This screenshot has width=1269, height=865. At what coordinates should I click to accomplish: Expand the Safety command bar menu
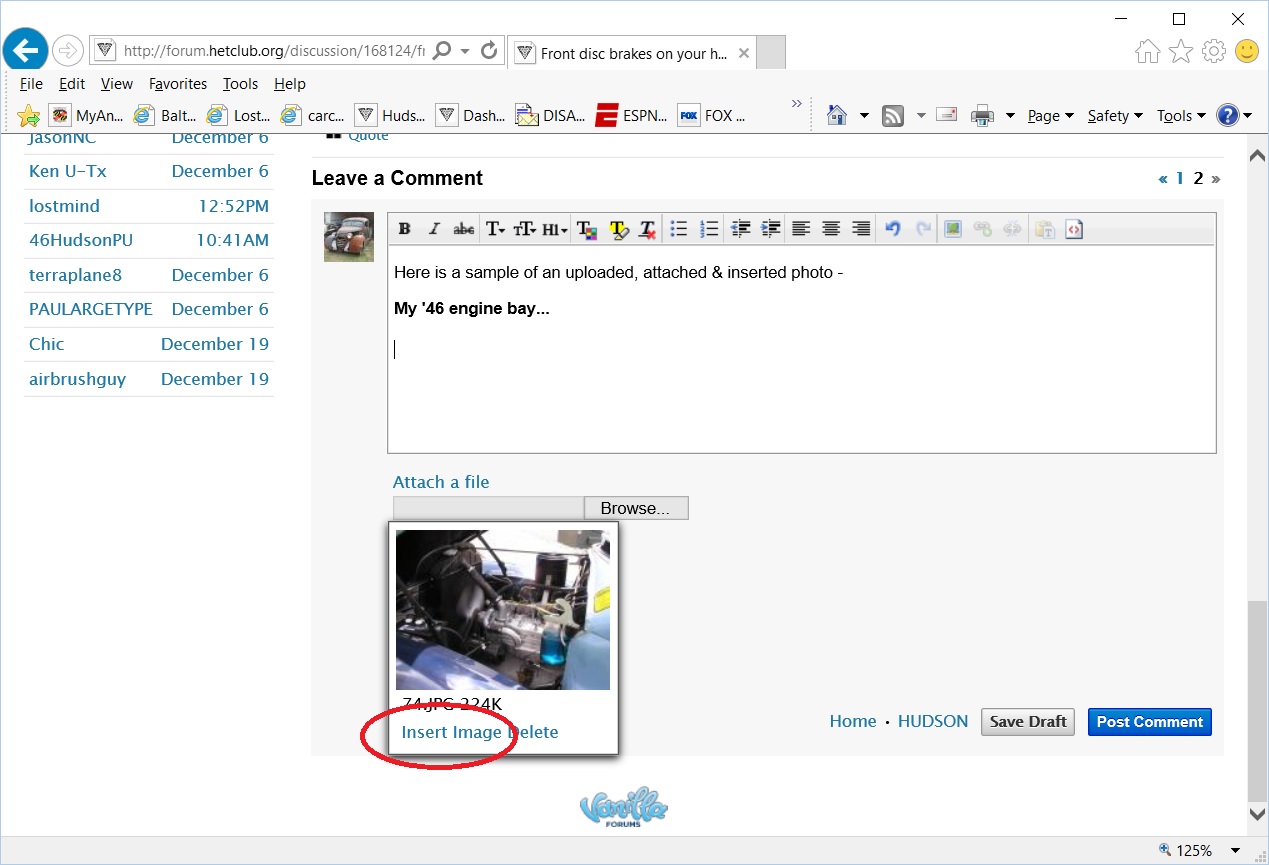pos(1114,116)
